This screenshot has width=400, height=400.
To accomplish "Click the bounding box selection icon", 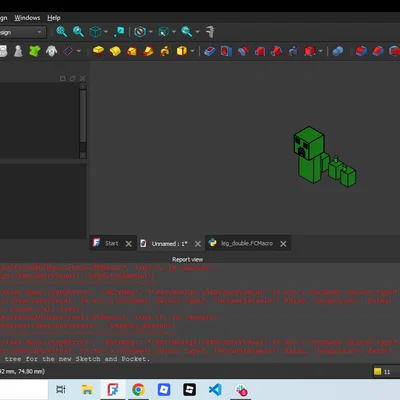I will pyautogui.click(x=163, y=32).
